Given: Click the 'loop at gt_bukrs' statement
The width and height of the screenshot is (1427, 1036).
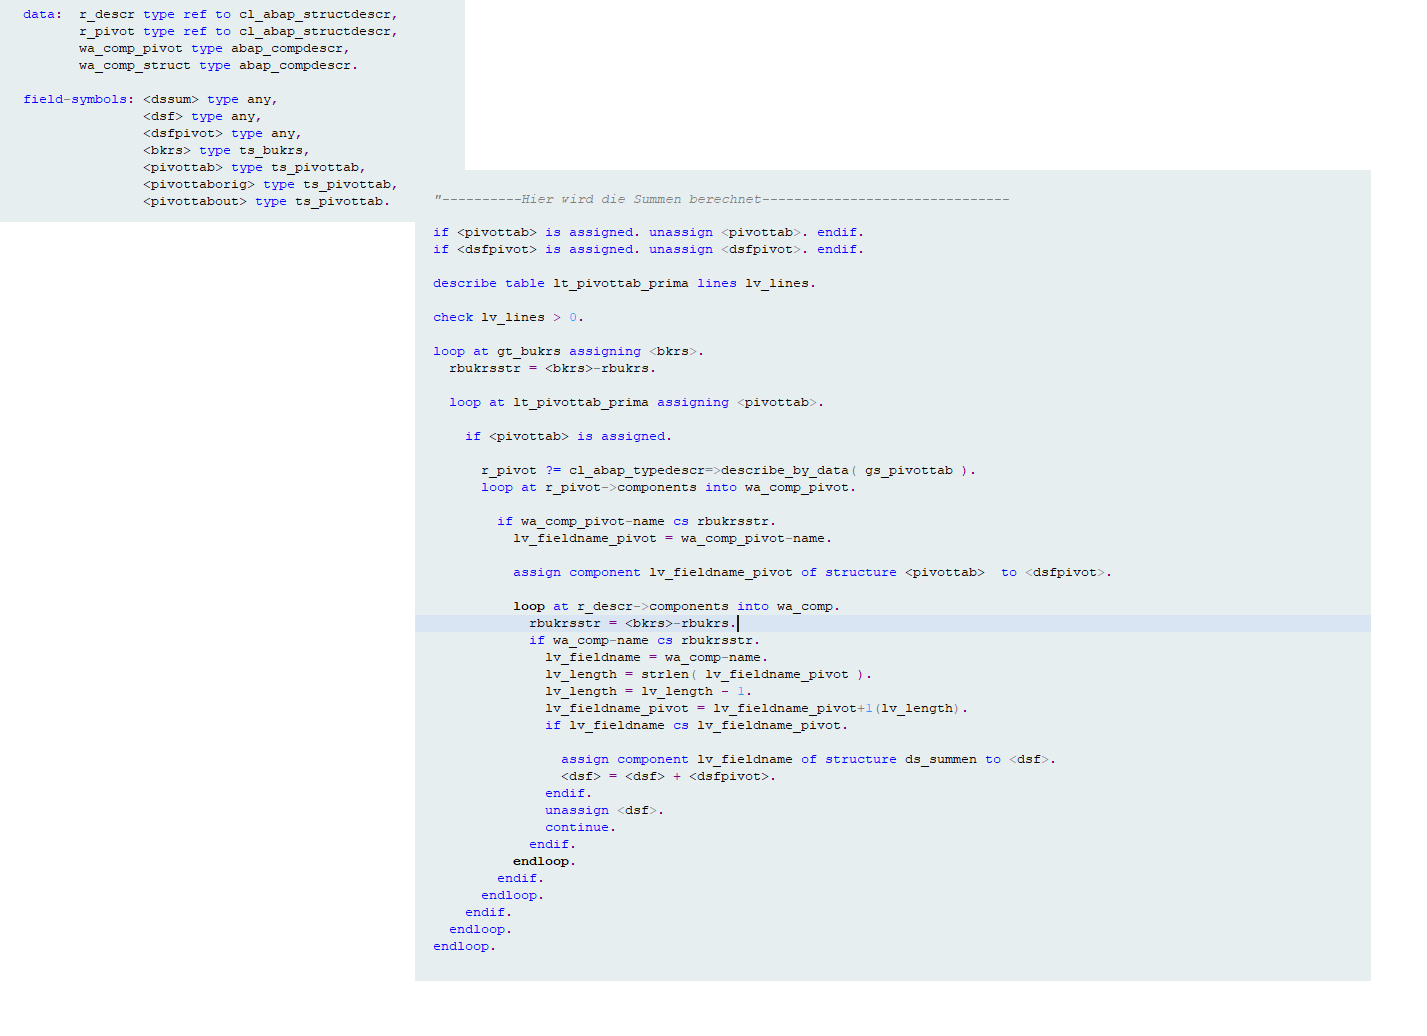Looking at the screenshot, I should point(567,352).
